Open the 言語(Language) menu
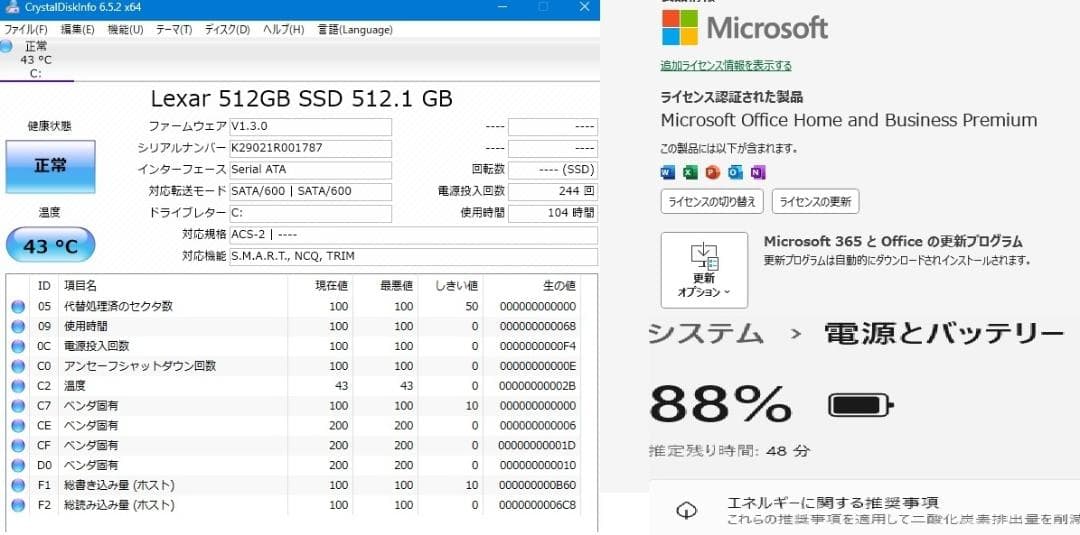1080x535 pixels. coord(355,30)
